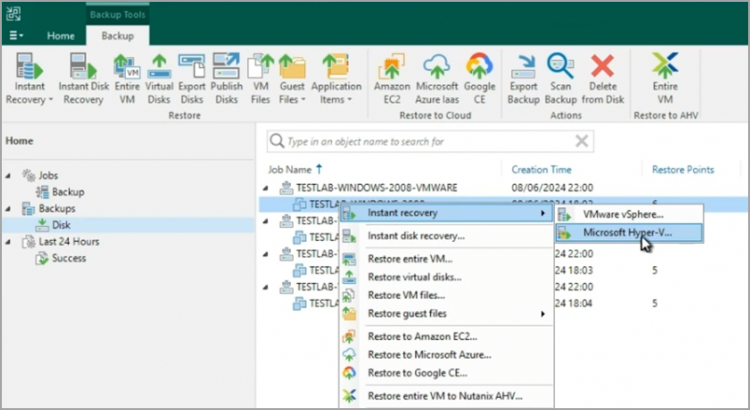Click the Veeam application logo icon
Screen dimensions: 750x410
point(13,13)
